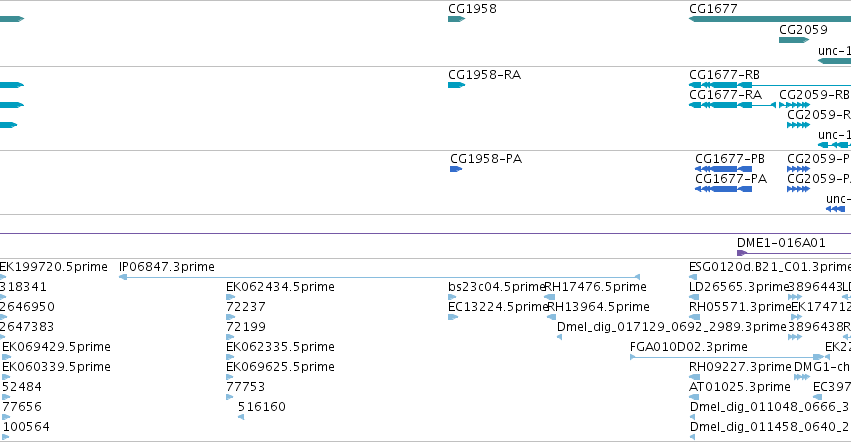Open the CG2059-RB transcript label

813,94
